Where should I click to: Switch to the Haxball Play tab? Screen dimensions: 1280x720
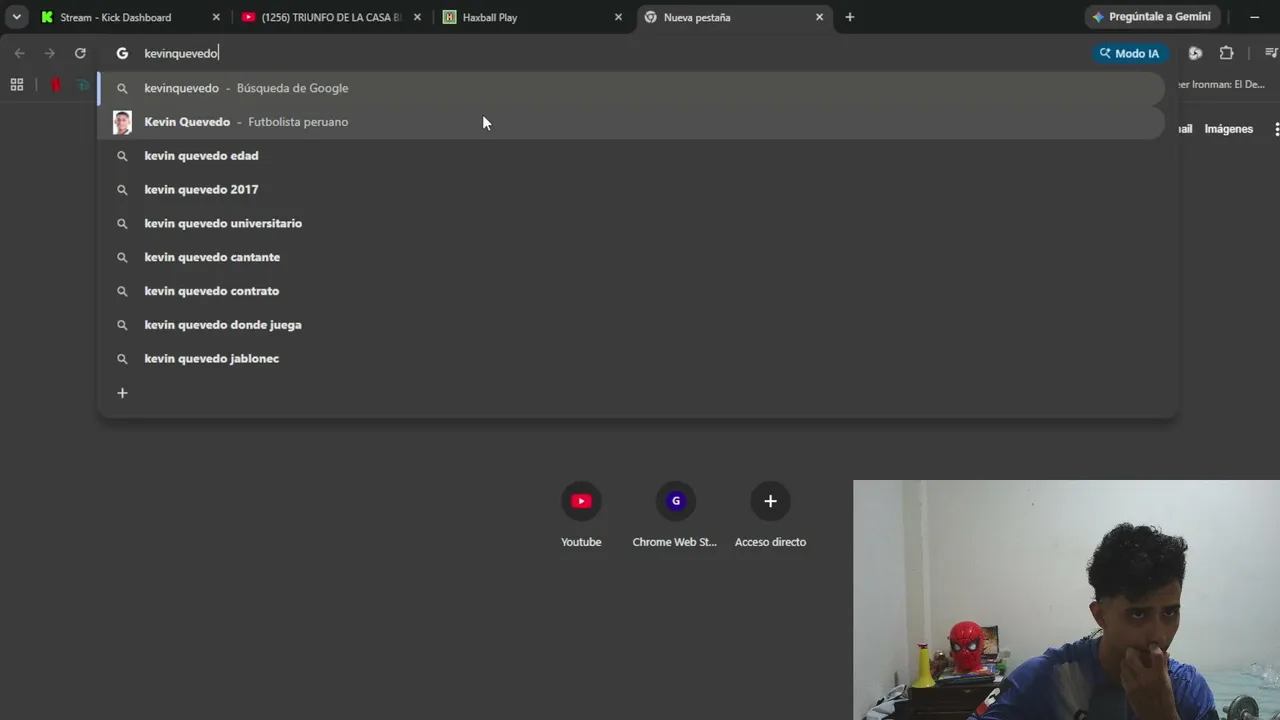[532, 17]
